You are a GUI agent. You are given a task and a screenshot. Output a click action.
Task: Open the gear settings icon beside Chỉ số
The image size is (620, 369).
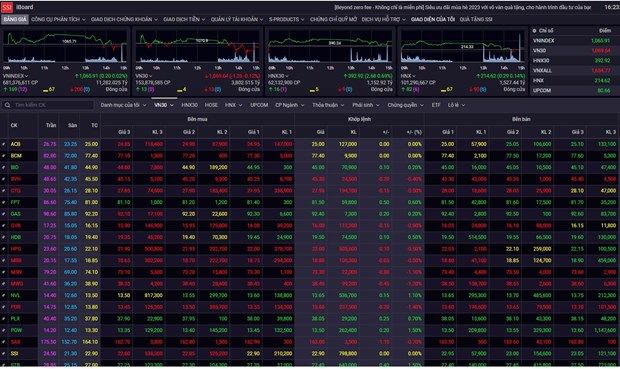[x=534, y=30]
